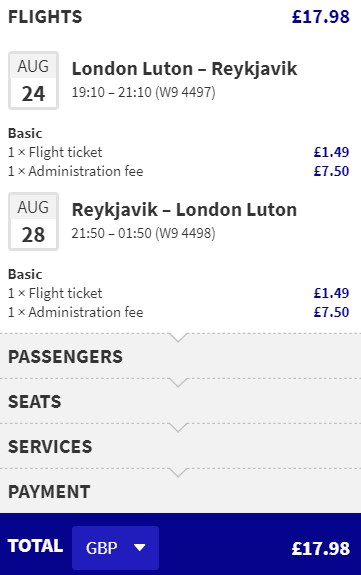Viewport: 361px width, 575px height.
Task: Open the PAYMENT section
Action: (180, 491)
